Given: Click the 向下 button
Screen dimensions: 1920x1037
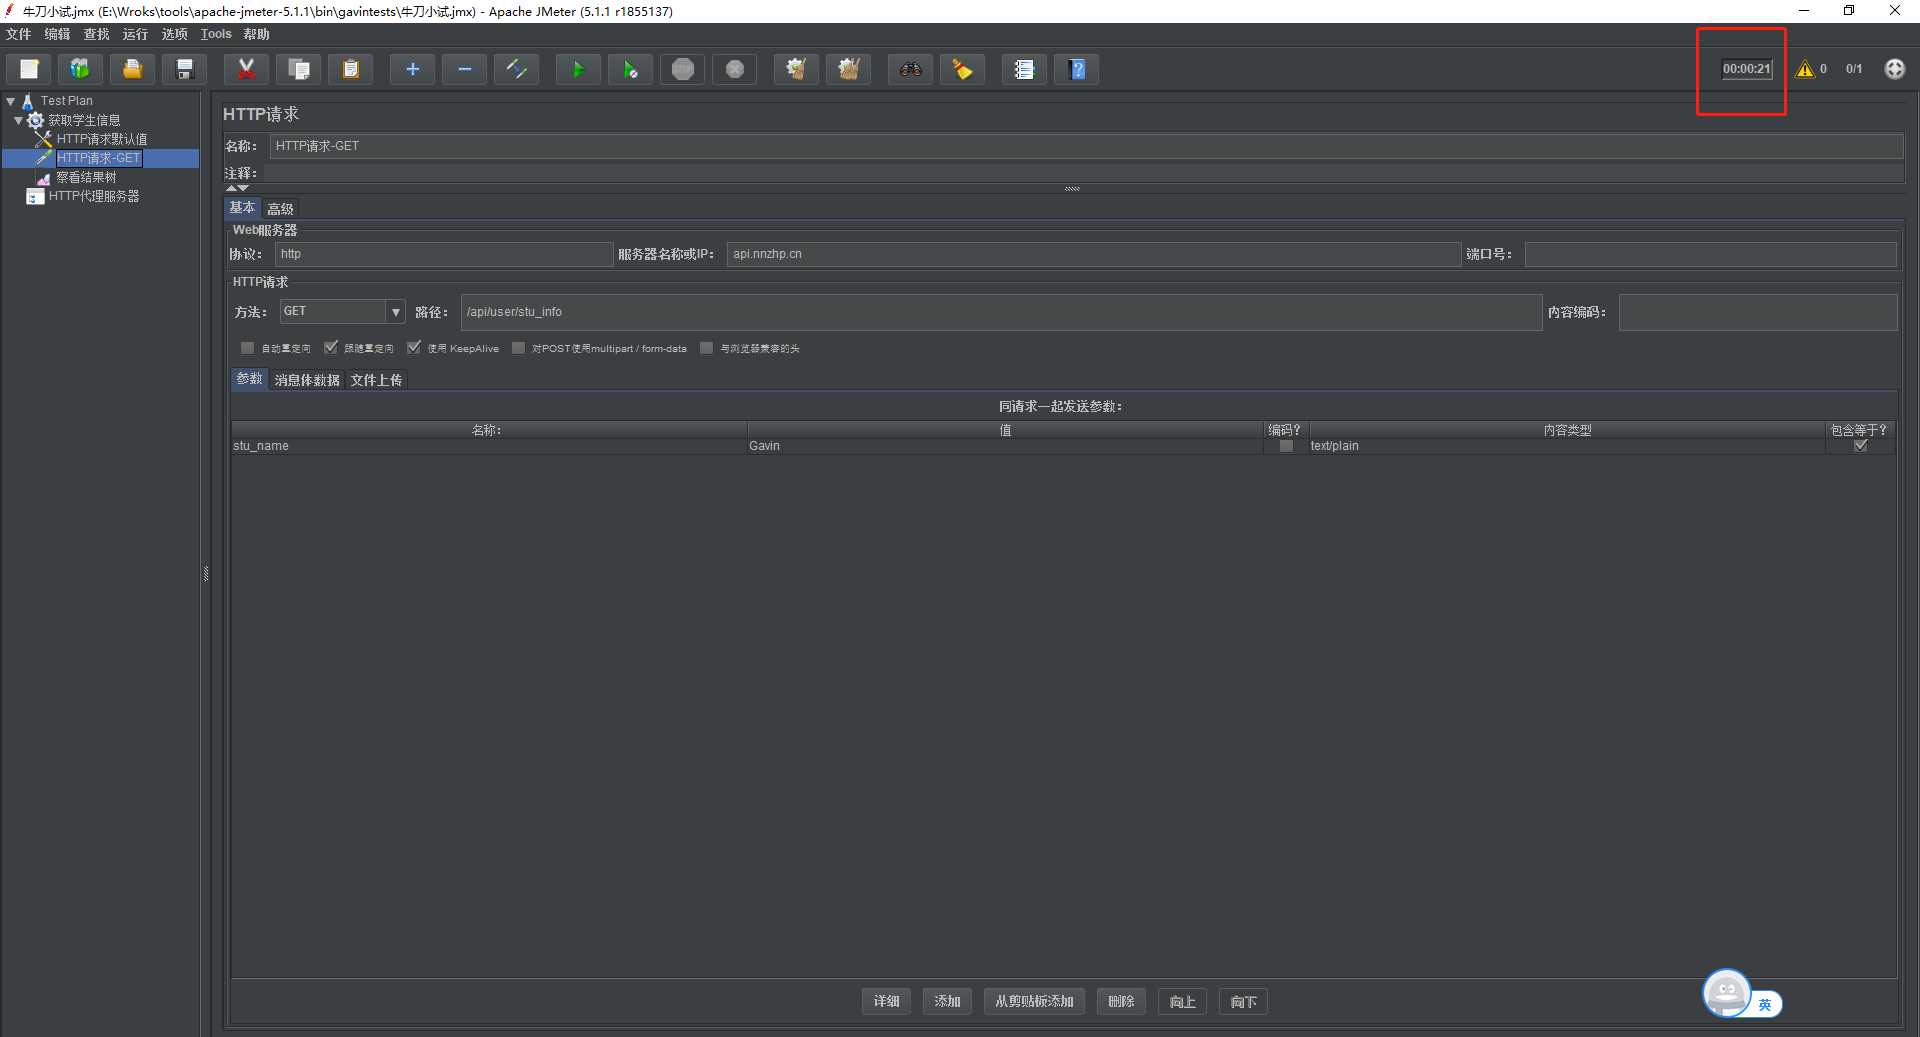Looking at the screenshot, I should pyautogui.click(x=1243, y=1001).
